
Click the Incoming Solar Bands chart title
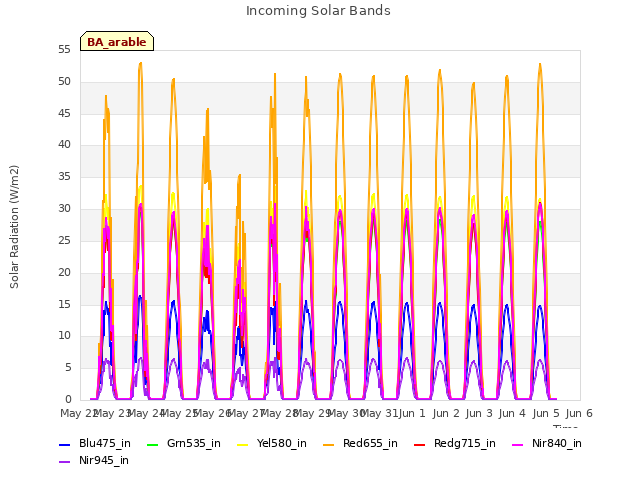click(318, 11)
